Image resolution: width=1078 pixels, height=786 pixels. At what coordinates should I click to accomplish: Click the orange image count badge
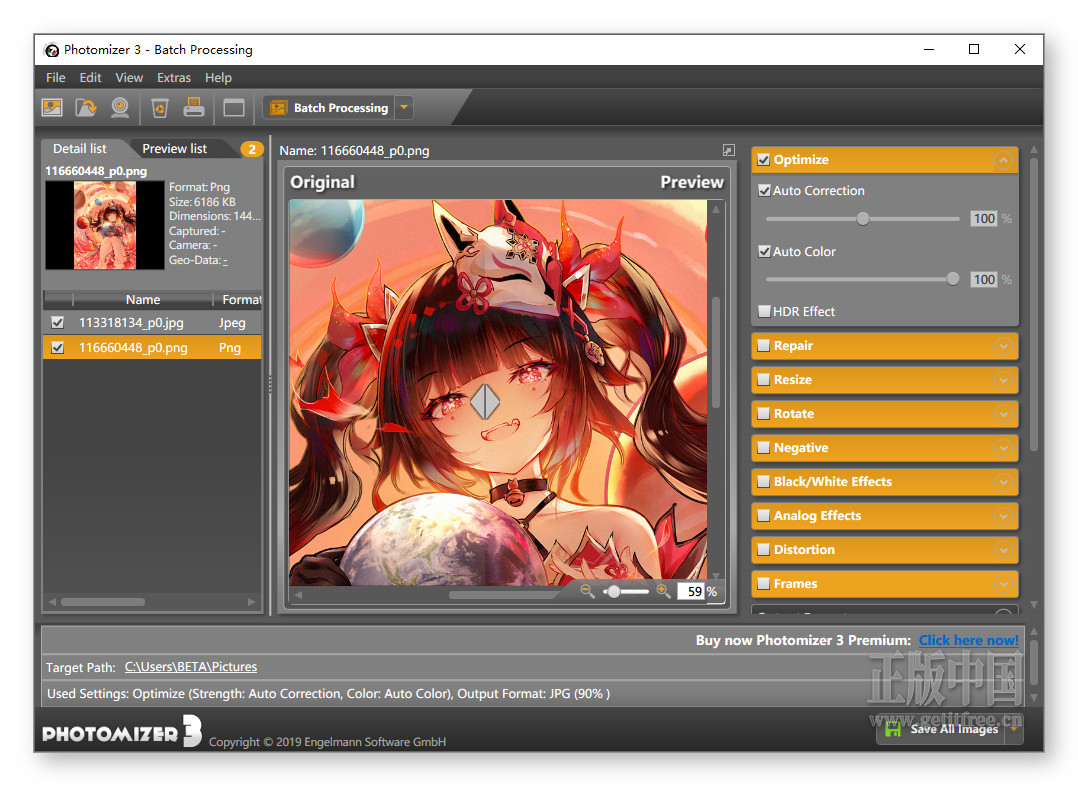pyautogui.click(x=252, y=149)
